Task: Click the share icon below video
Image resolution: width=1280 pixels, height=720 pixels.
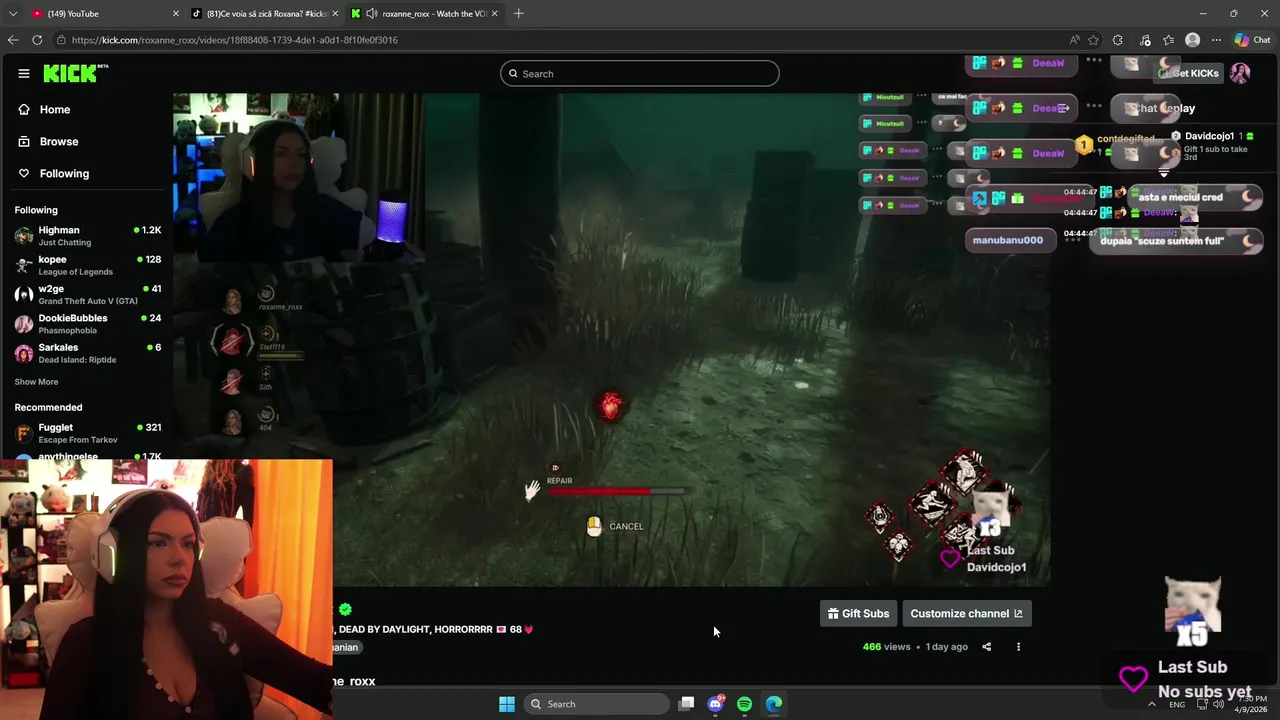Action: coord(986,647)
